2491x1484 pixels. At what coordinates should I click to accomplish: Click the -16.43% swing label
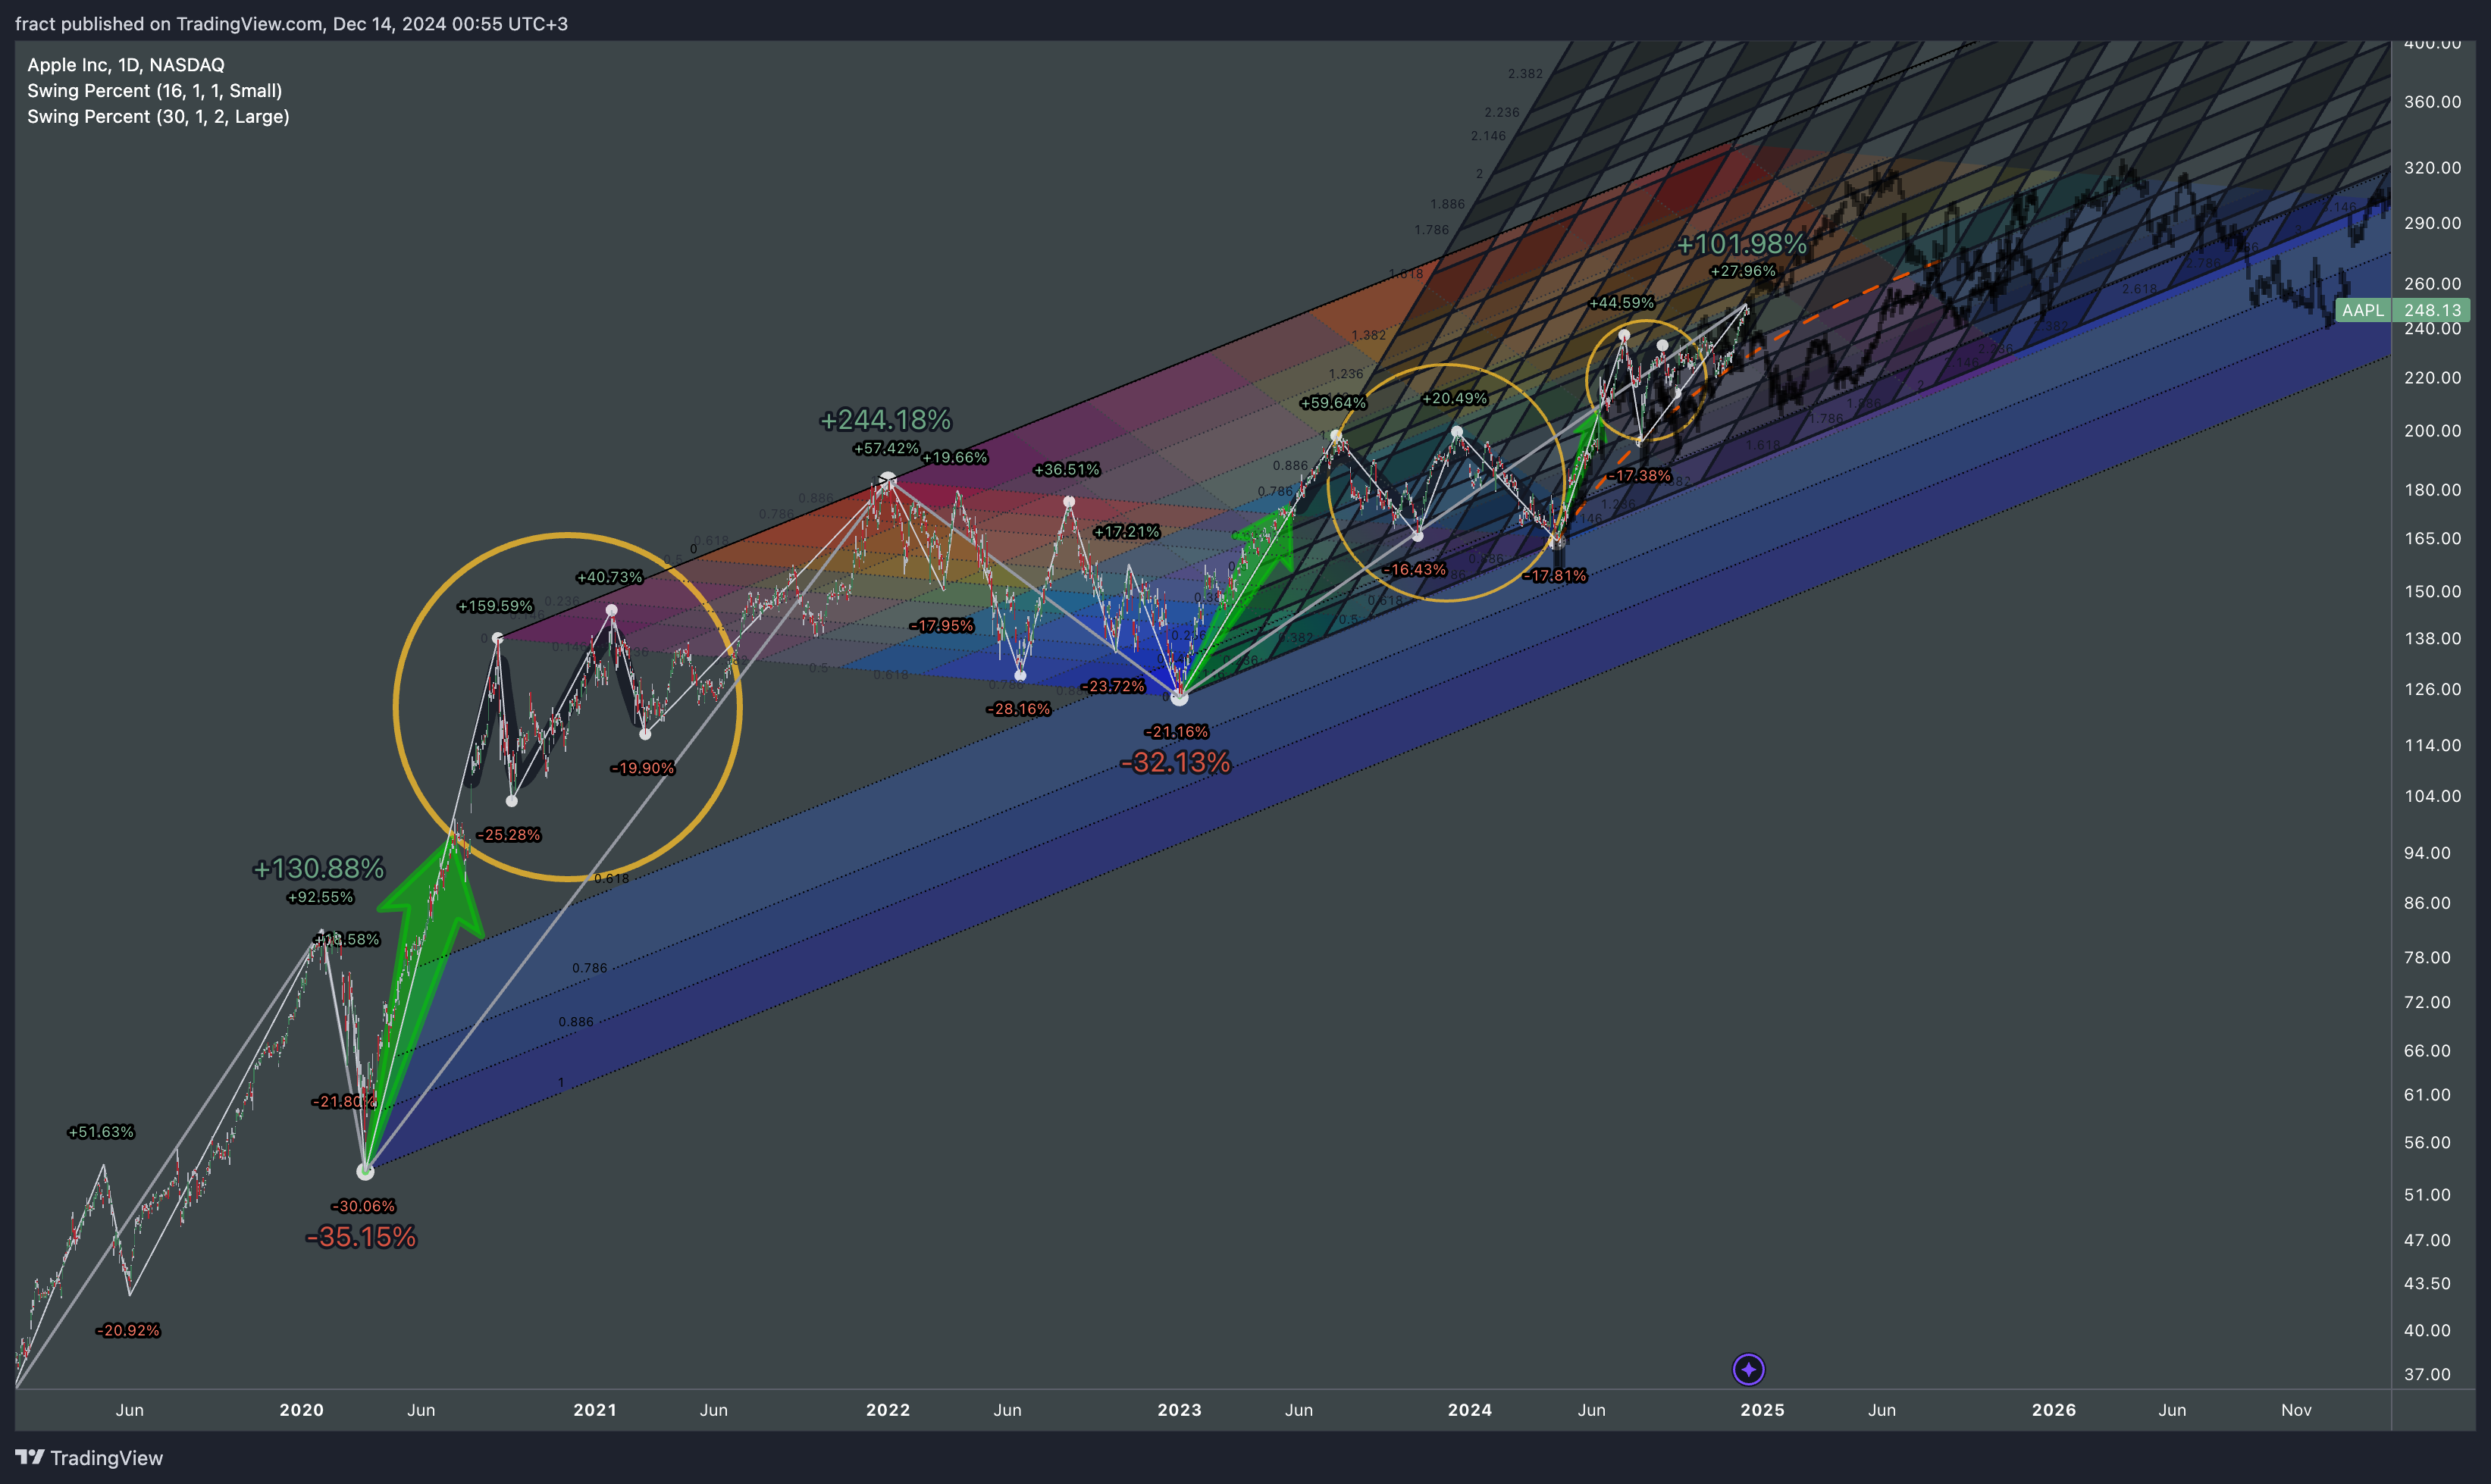[x=1415, y=569]
